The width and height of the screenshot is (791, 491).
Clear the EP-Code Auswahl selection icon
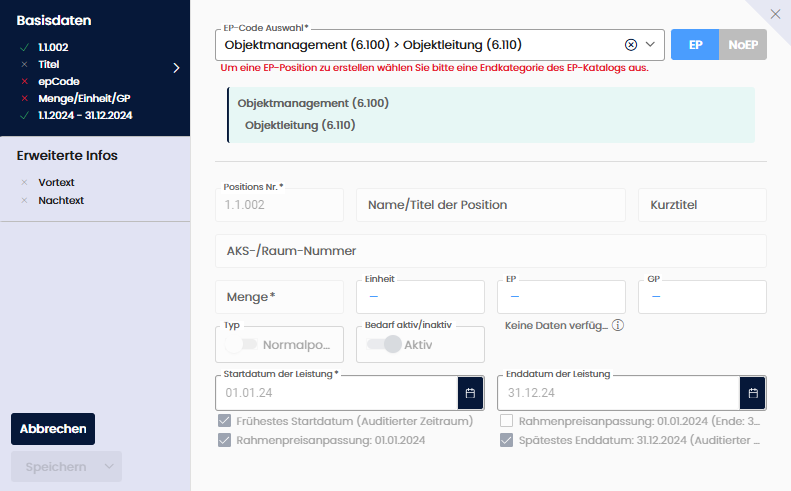(x=631, y=45)
